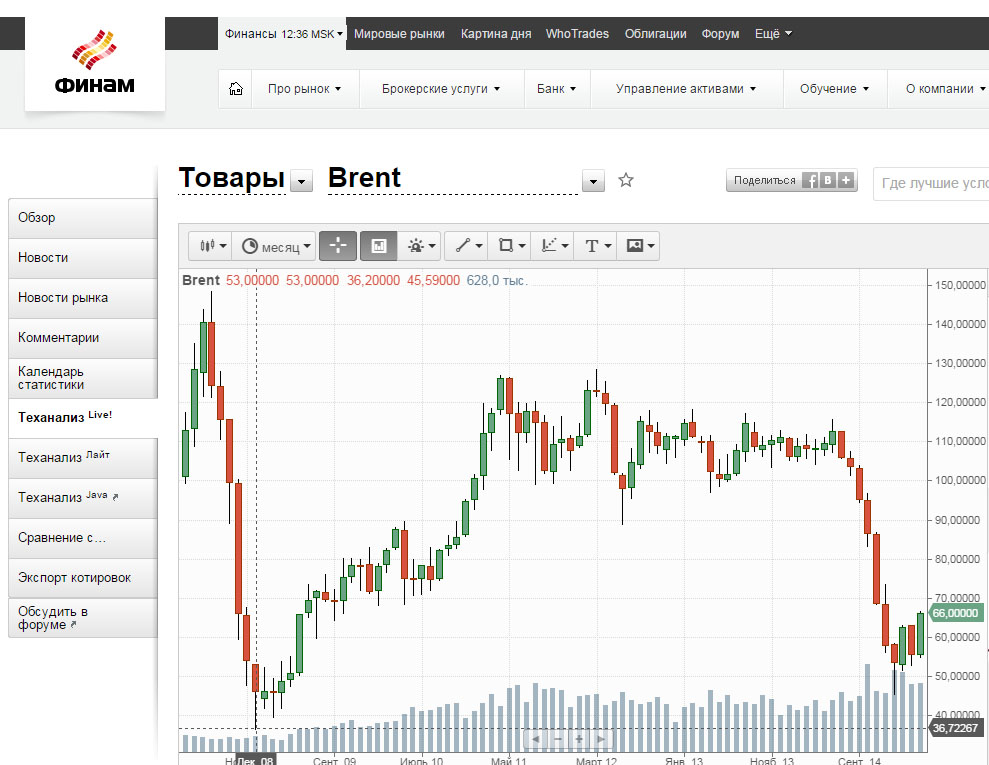Zoom in chart with the plus control
Screen dimensions: 989x765
pyautogui.click(x=578, y=739)
